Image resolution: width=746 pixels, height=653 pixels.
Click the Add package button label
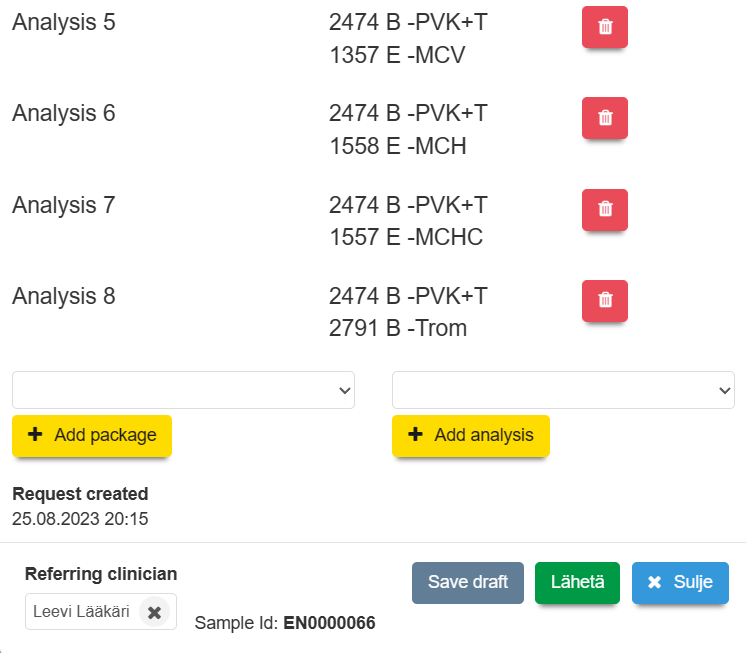click(x=105, y=435)
